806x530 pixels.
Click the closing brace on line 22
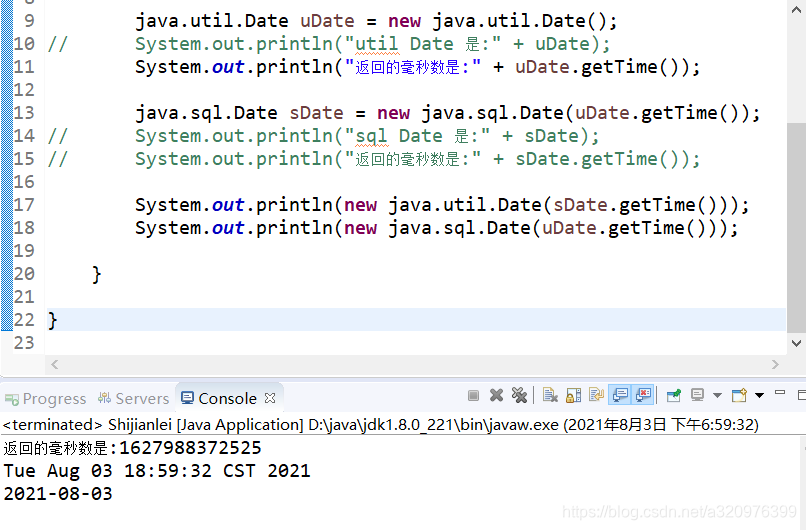coord(52,320)
